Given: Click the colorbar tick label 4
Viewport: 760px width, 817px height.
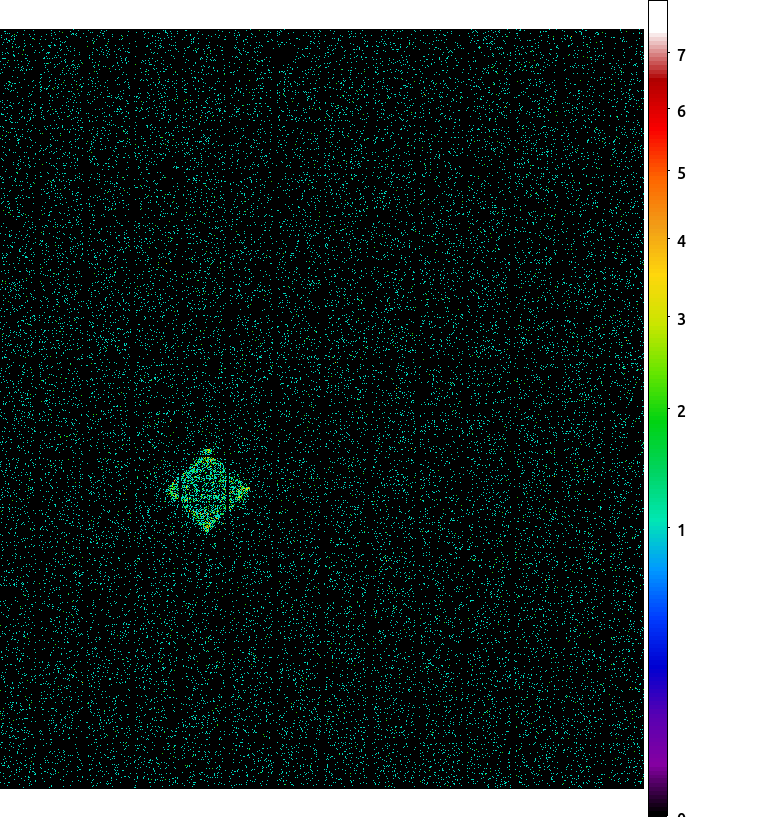Looking at the screenshot, I should (681, 241).
